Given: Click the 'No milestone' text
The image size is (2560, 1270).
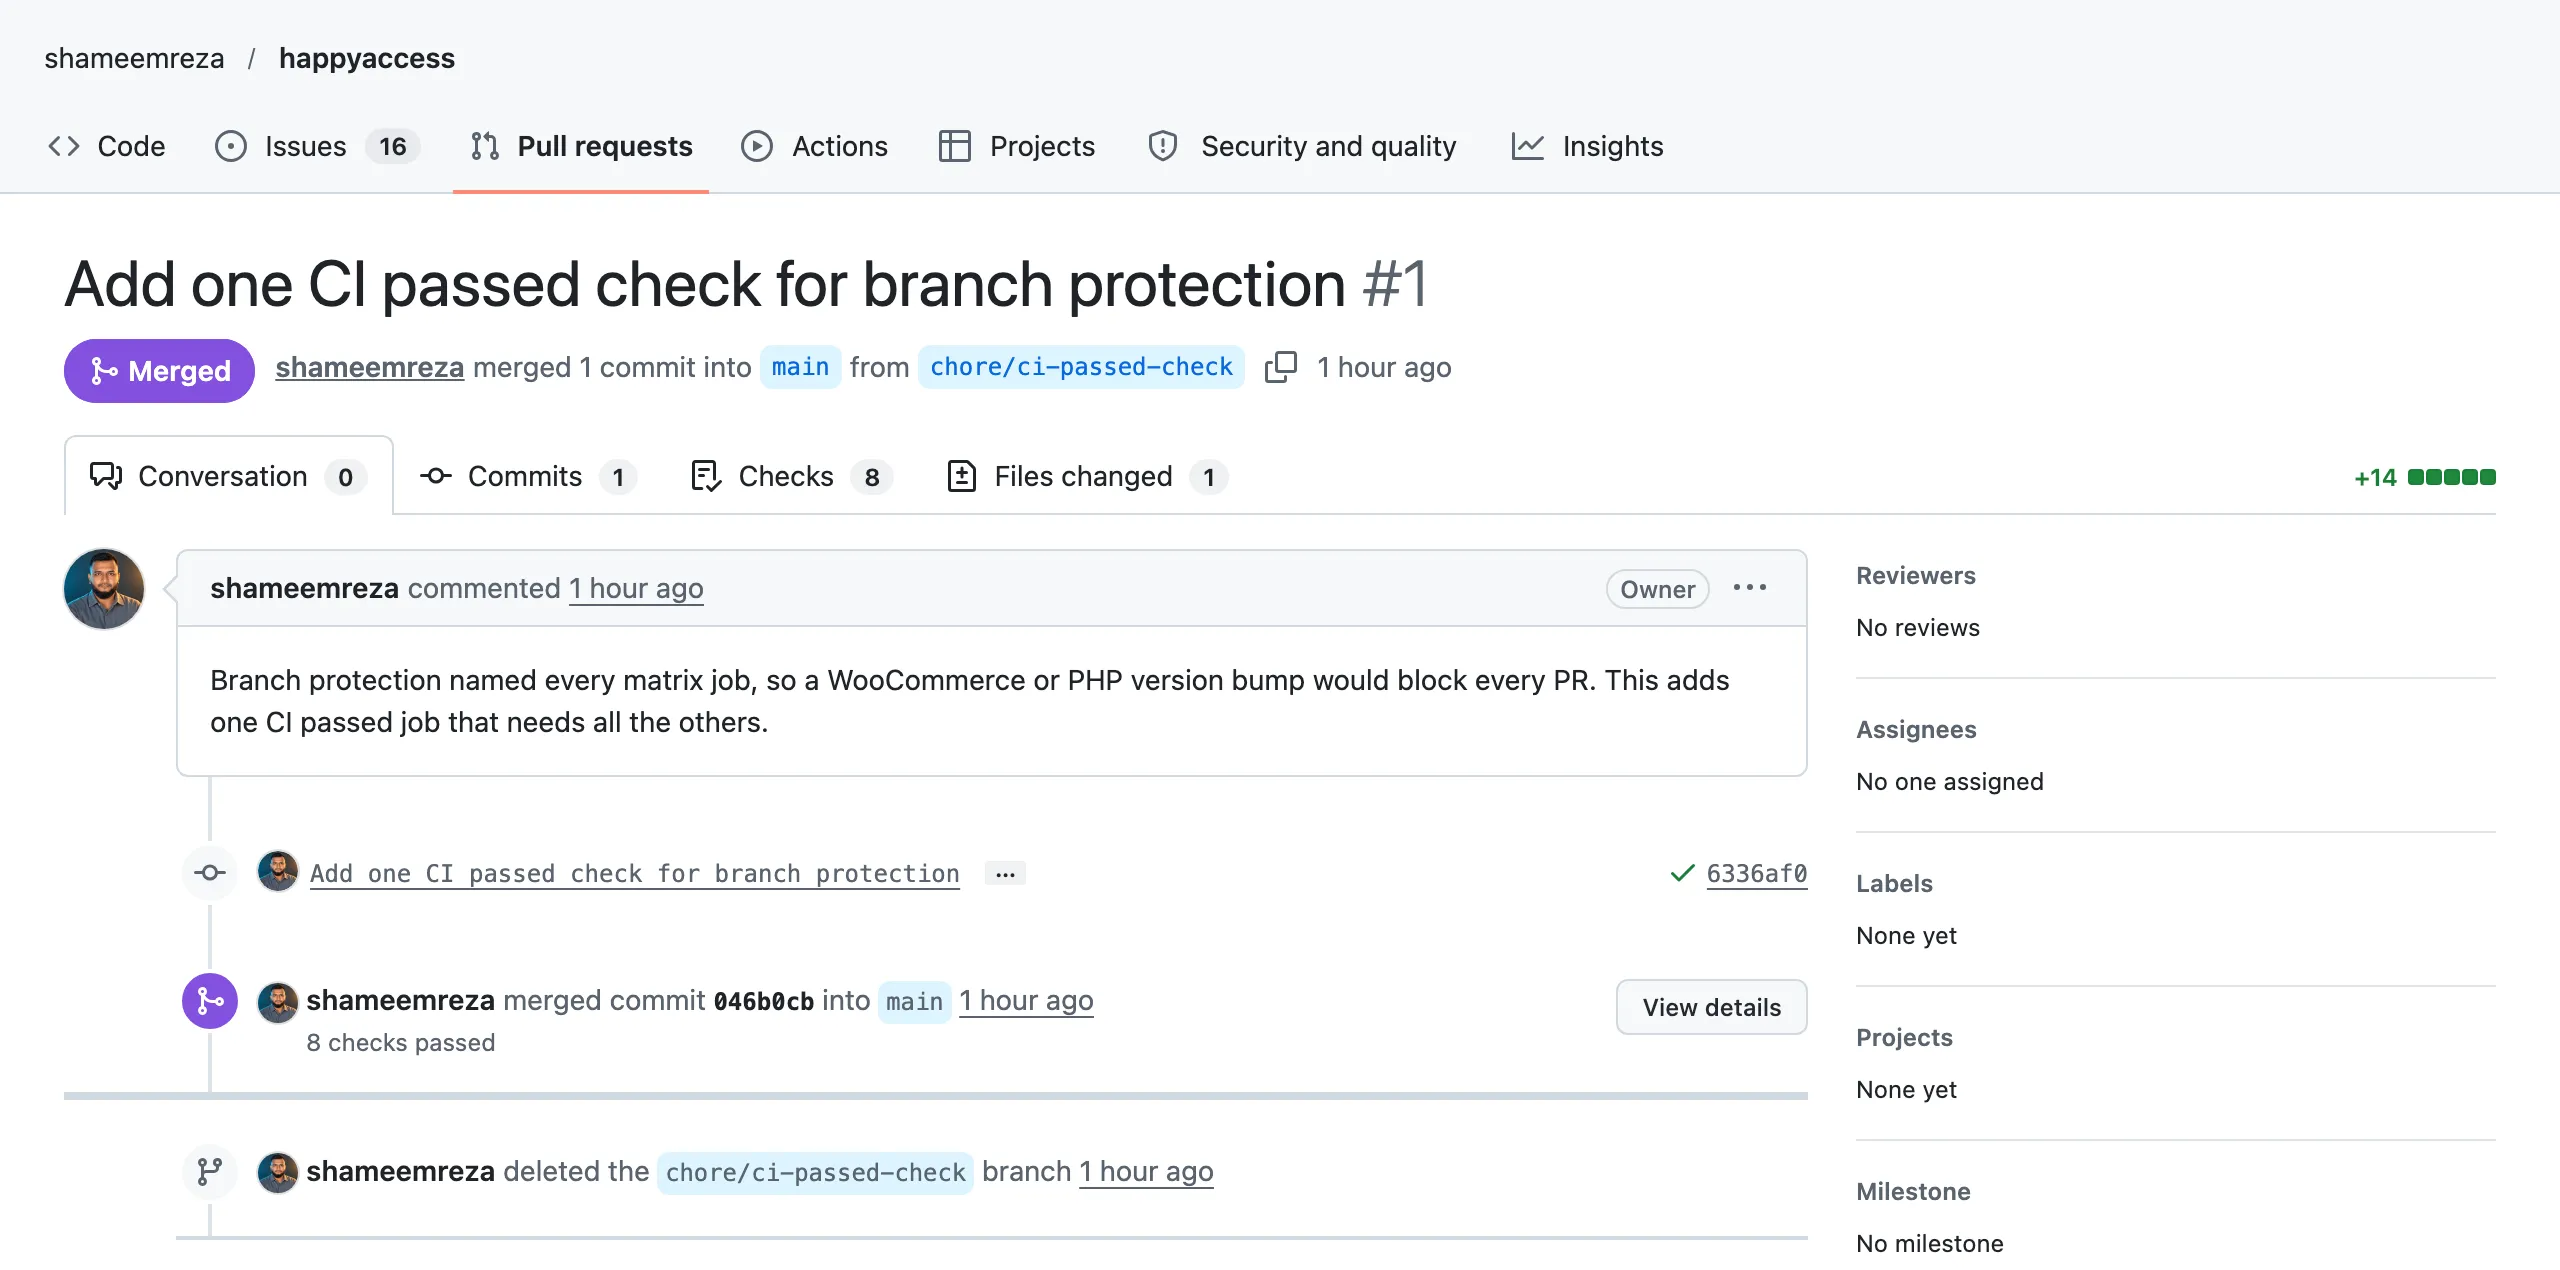Looking at the screenshot, I should [1929, 1243].
